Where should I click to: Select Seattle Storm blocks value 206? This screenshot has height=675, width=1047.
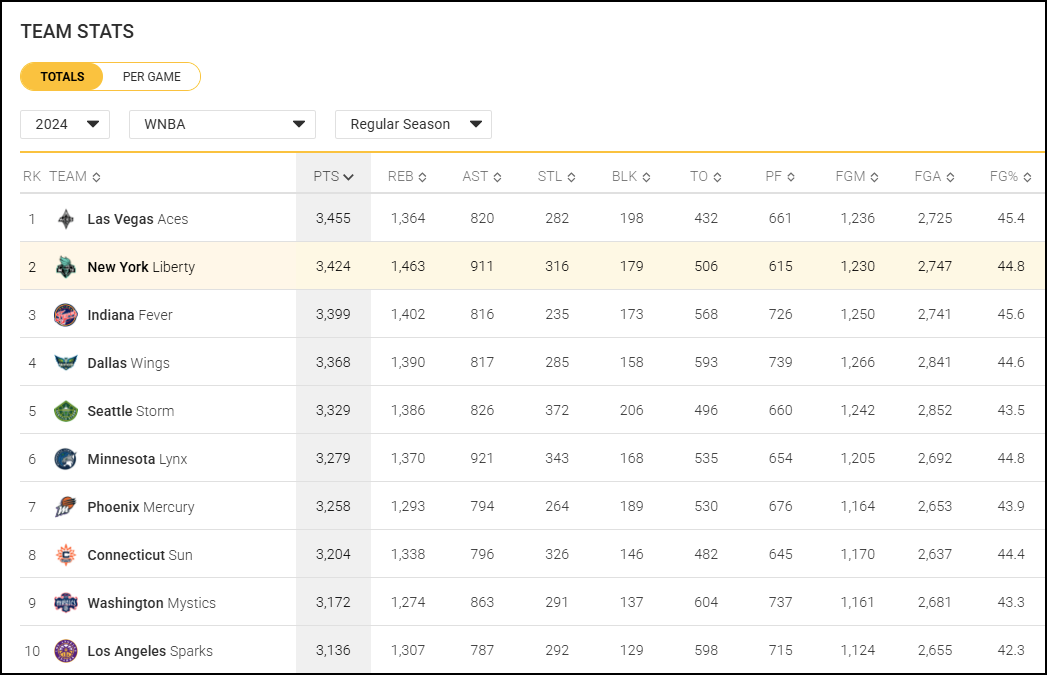(632, 410)
